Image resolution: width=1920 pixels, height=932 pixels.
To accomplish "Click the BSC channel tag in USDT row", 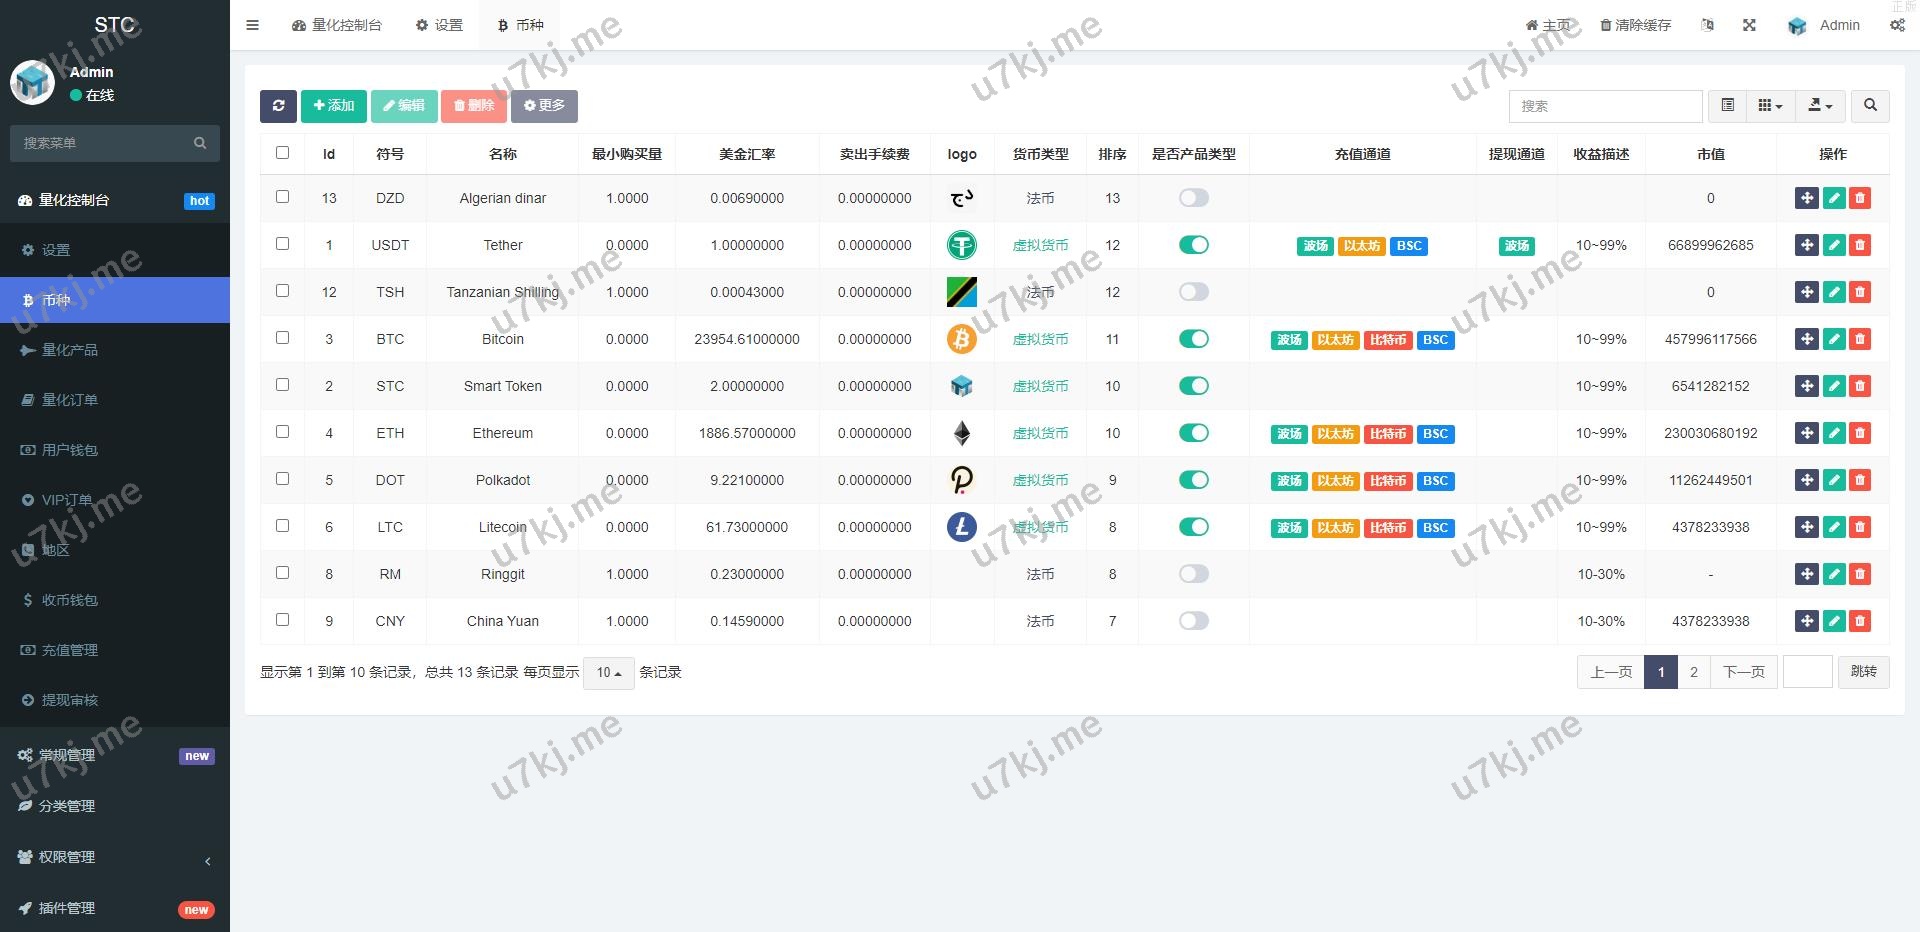I will pos(1408,246).
